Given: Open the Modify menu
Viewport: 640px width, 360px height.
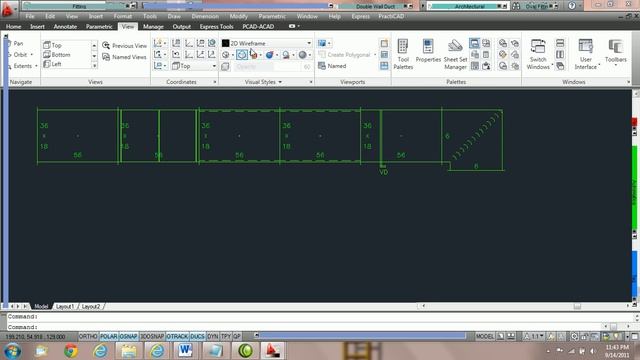Looking at the screenshot, I should (238, 16).
